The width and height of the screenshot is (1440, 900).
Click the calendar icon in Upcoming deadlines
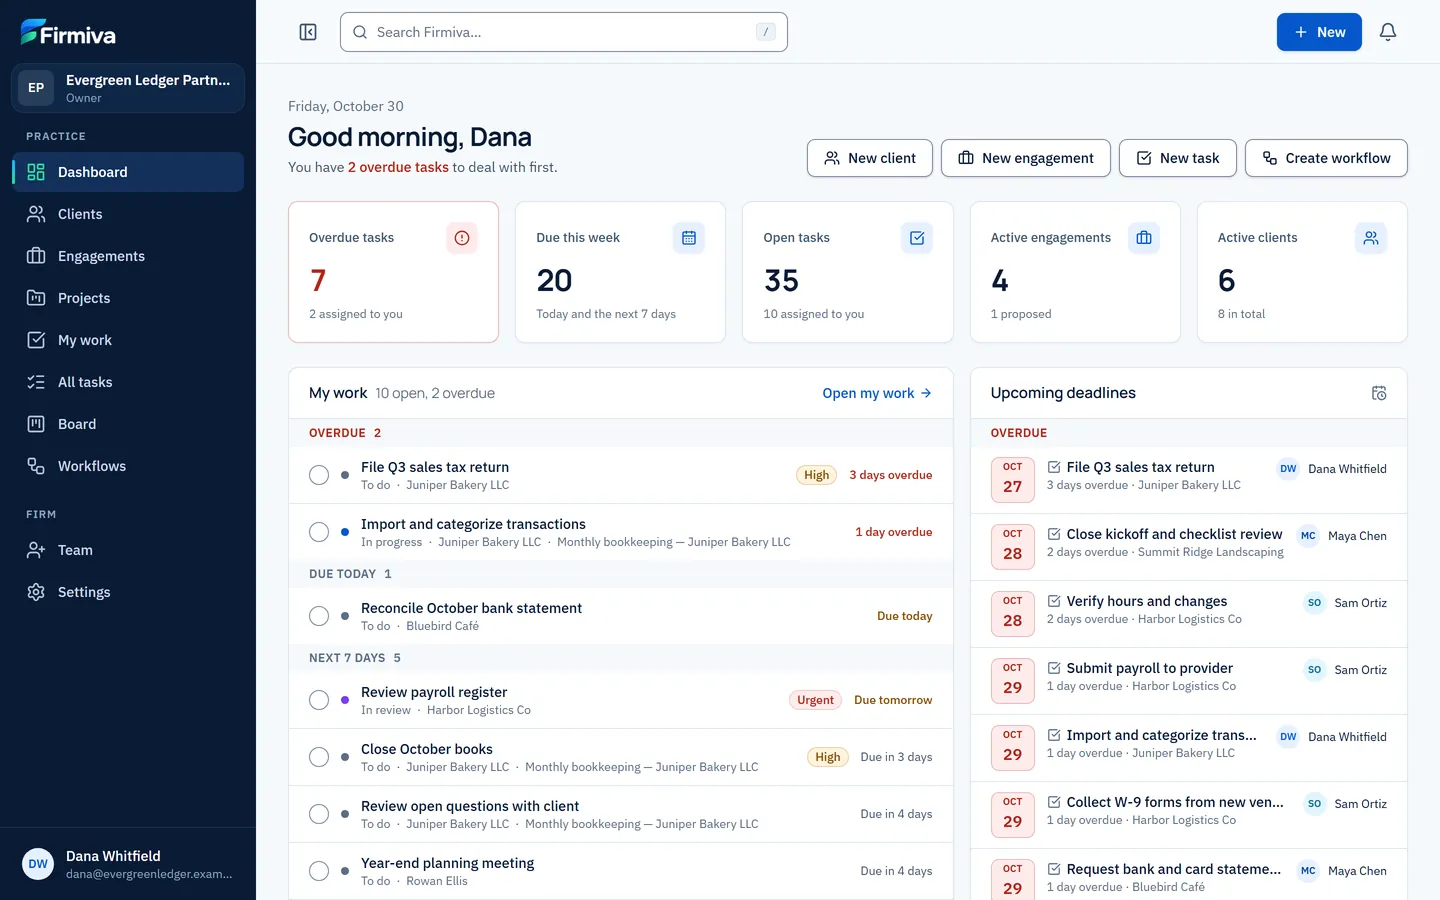coord(1379,393)
